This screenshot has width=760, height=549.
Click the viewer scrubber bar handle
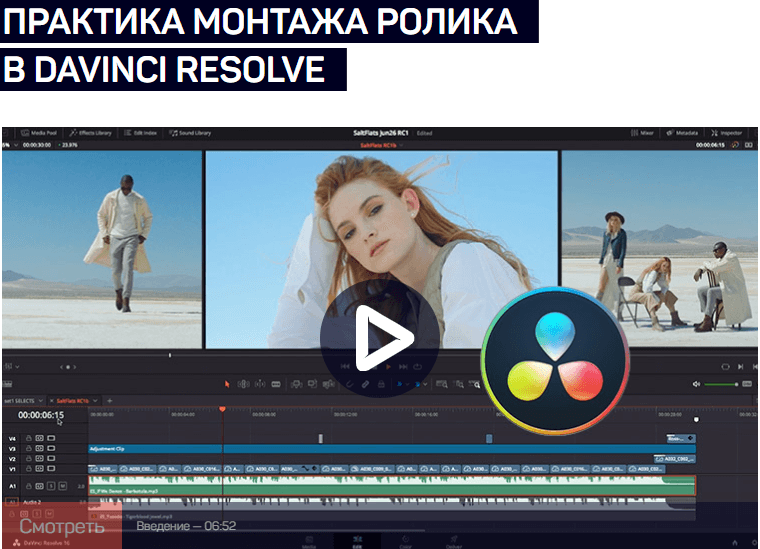pyautogui.click(x=170, y=355)
